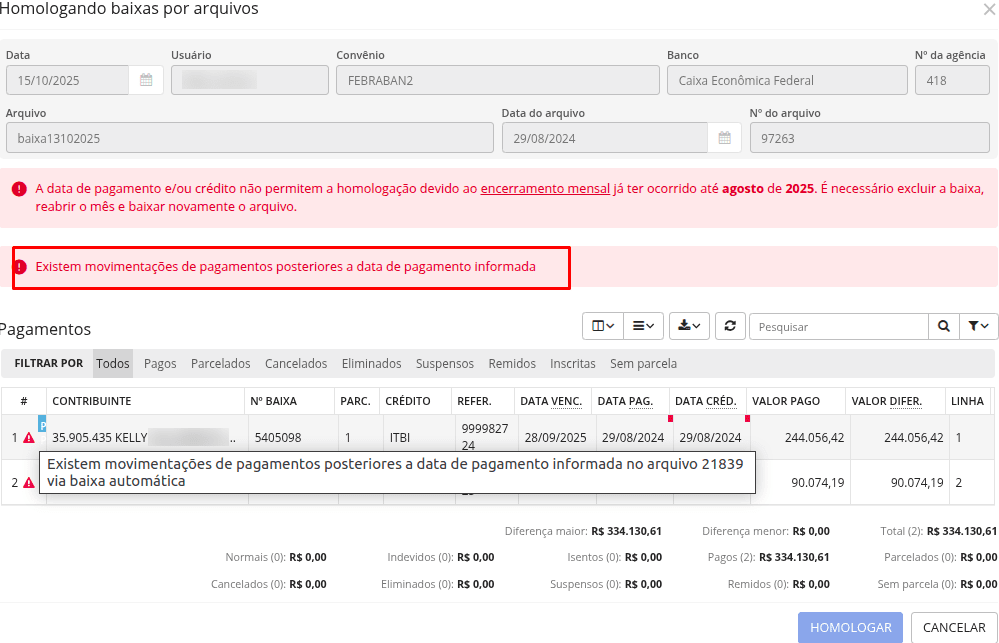
Task: Open the encerramento mensal link
Action: point(544,187)
